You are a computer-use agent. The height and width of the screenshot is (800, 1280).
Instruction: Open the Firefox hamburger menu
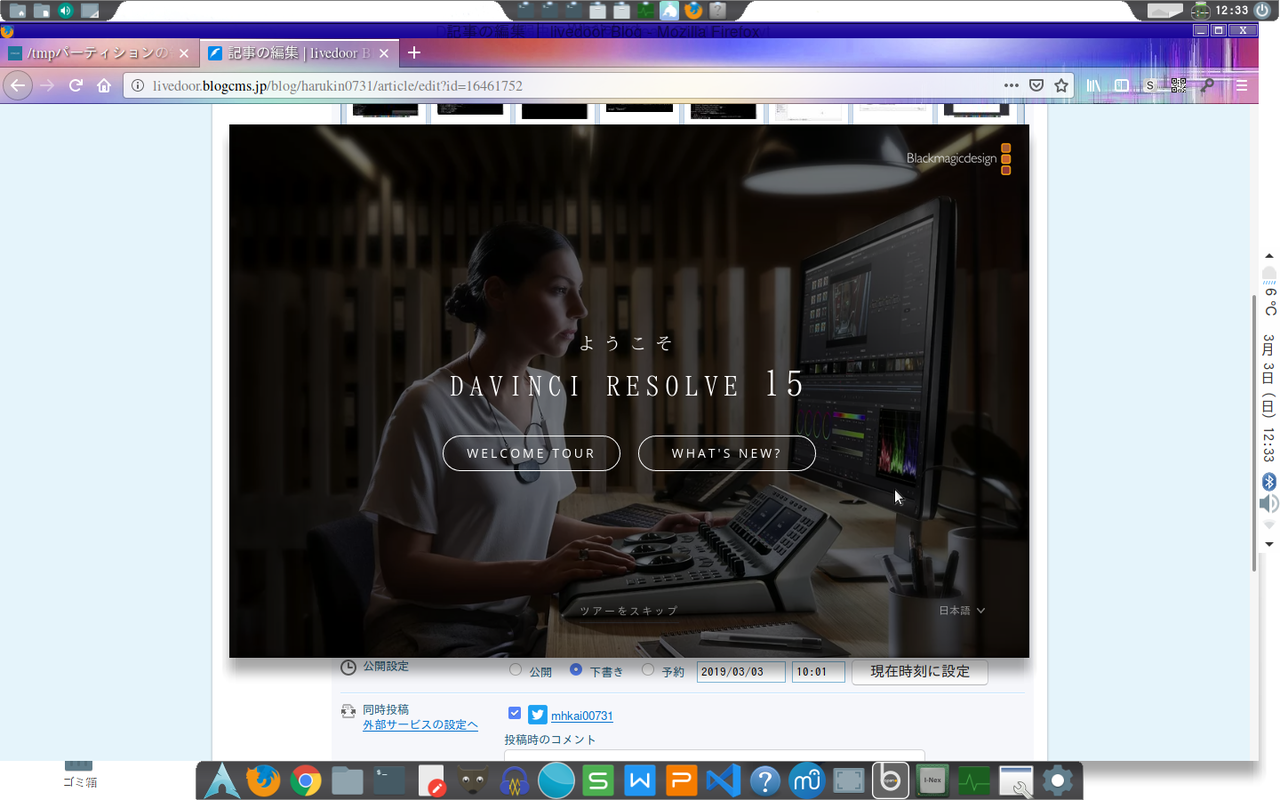(1241, 86)
